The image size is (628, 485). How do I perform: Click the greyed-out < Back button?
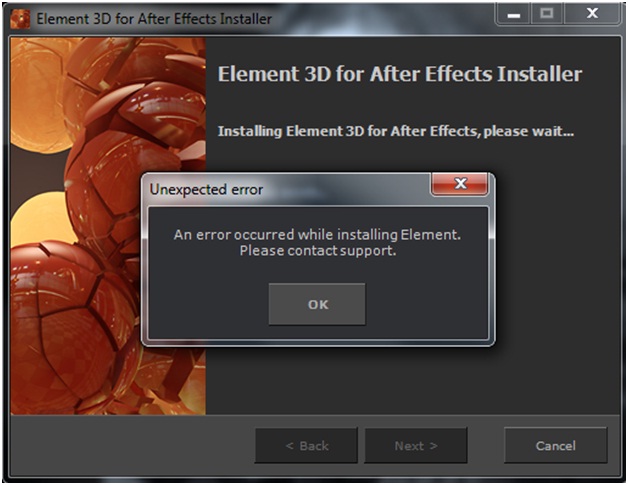(306, 446)
